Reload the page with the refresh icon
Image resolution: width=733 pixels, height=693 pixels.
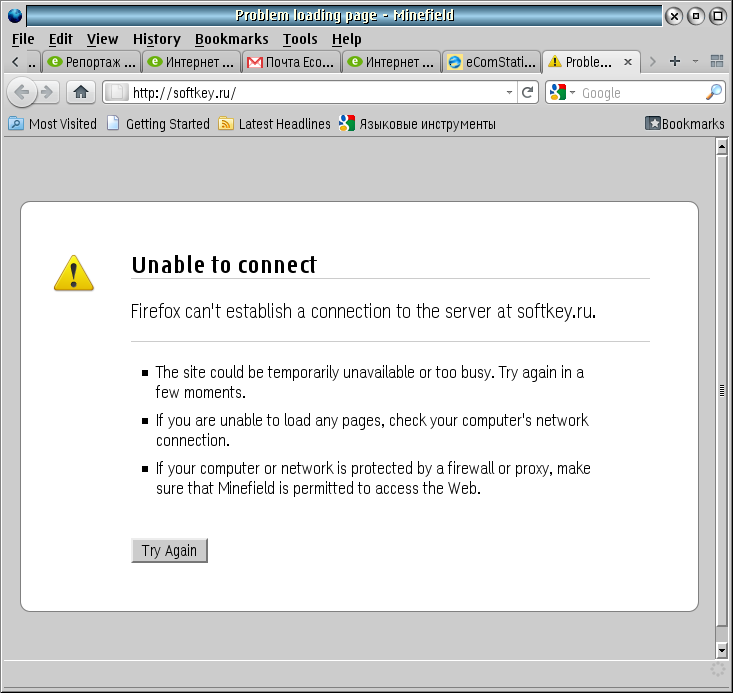point(528,92)
